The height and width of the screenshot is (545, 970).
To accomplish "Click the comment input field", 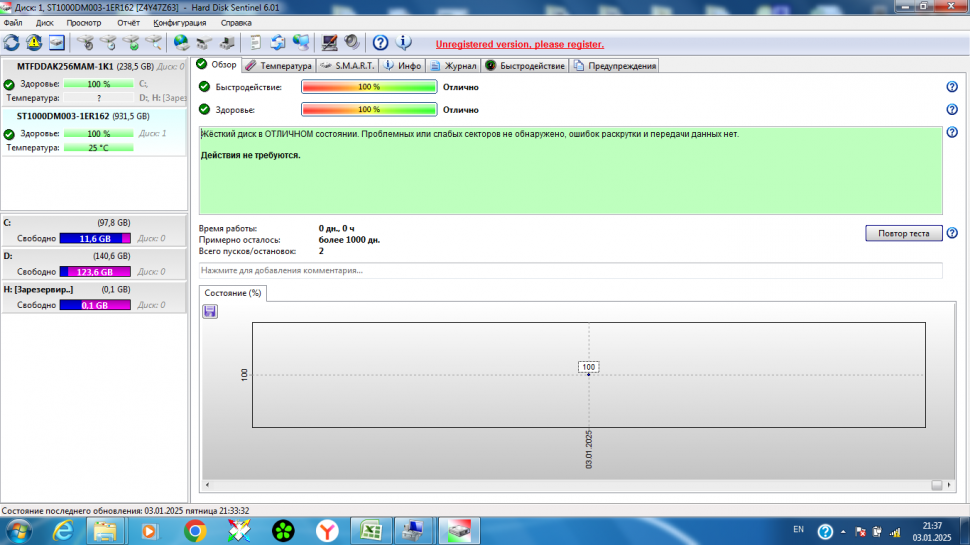I will point(570,270).
